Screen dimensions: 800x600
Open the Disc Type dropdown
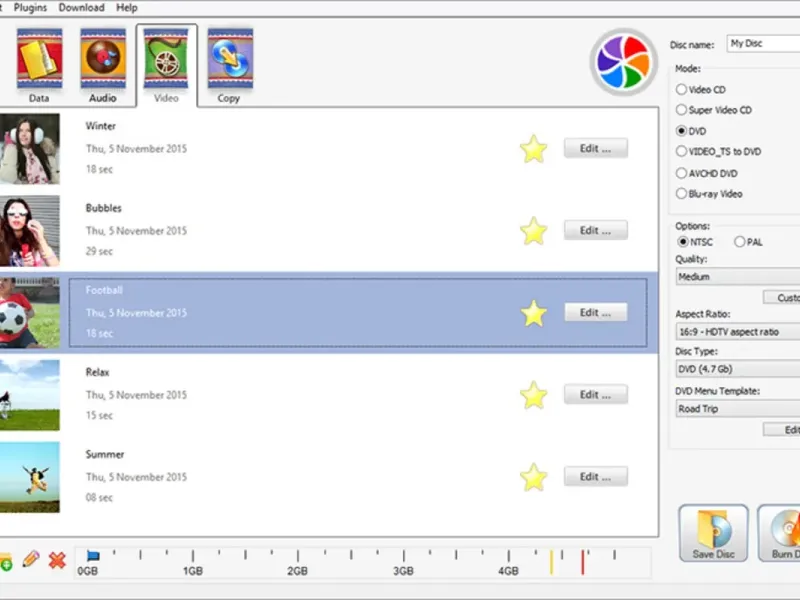coord(738,369)
